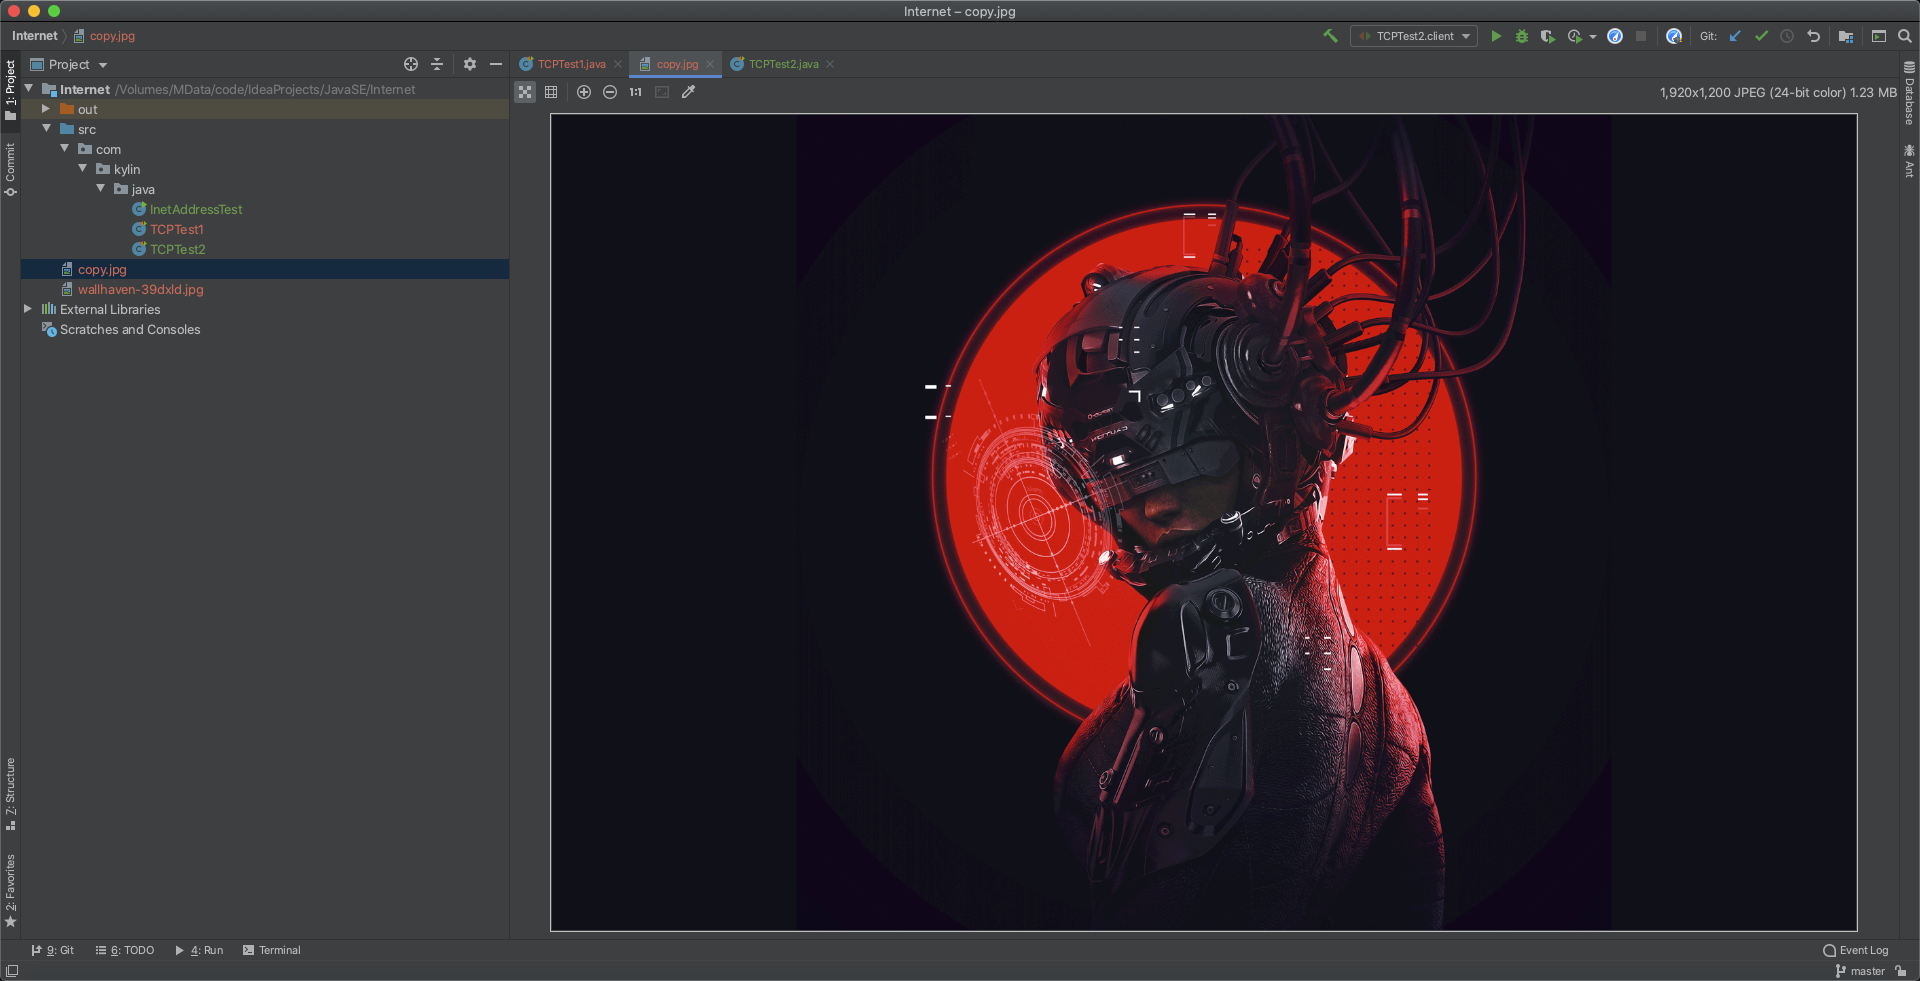
Task: Open the Terminal tool window
Action: pyautogui.click(x=271, y=950)
